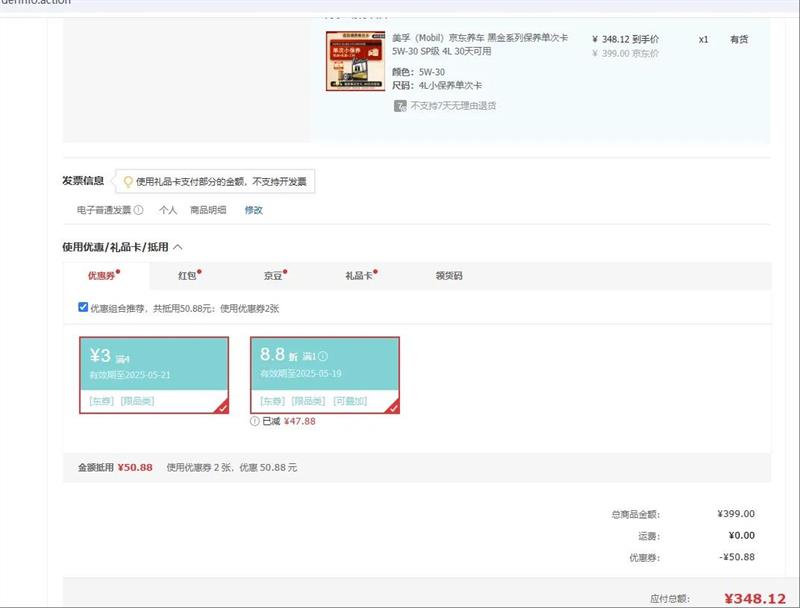
Task: Switch to the 礼品卡 tab
Action: tap(361, 275)
